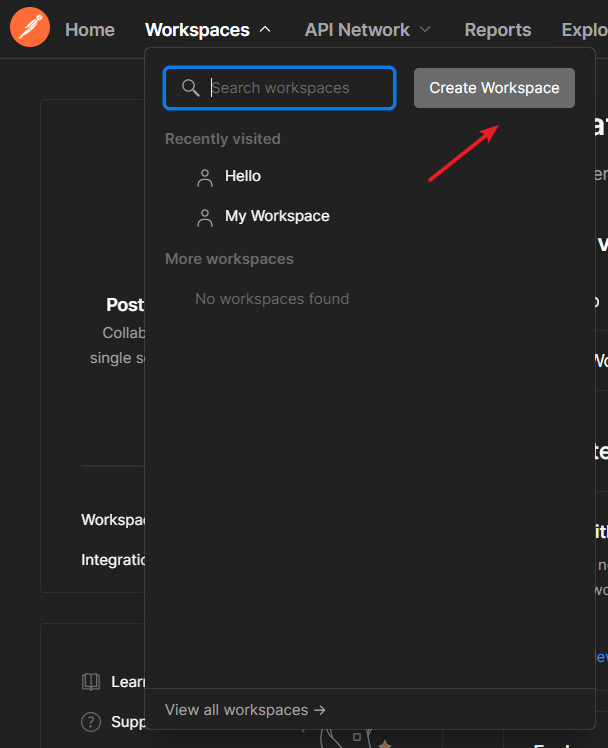Open My Workspace from recently visited
Screen dimensions: 608x748
pyautogui.click(x=277, y=216)
